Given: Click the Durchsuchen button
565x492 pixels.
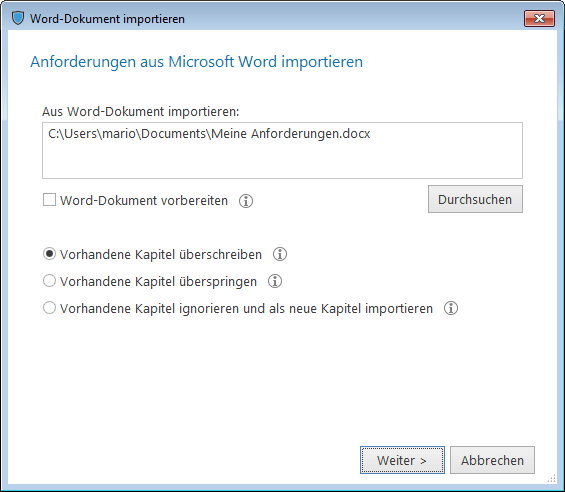Looking at the screenshot, I should coord(475,199).
